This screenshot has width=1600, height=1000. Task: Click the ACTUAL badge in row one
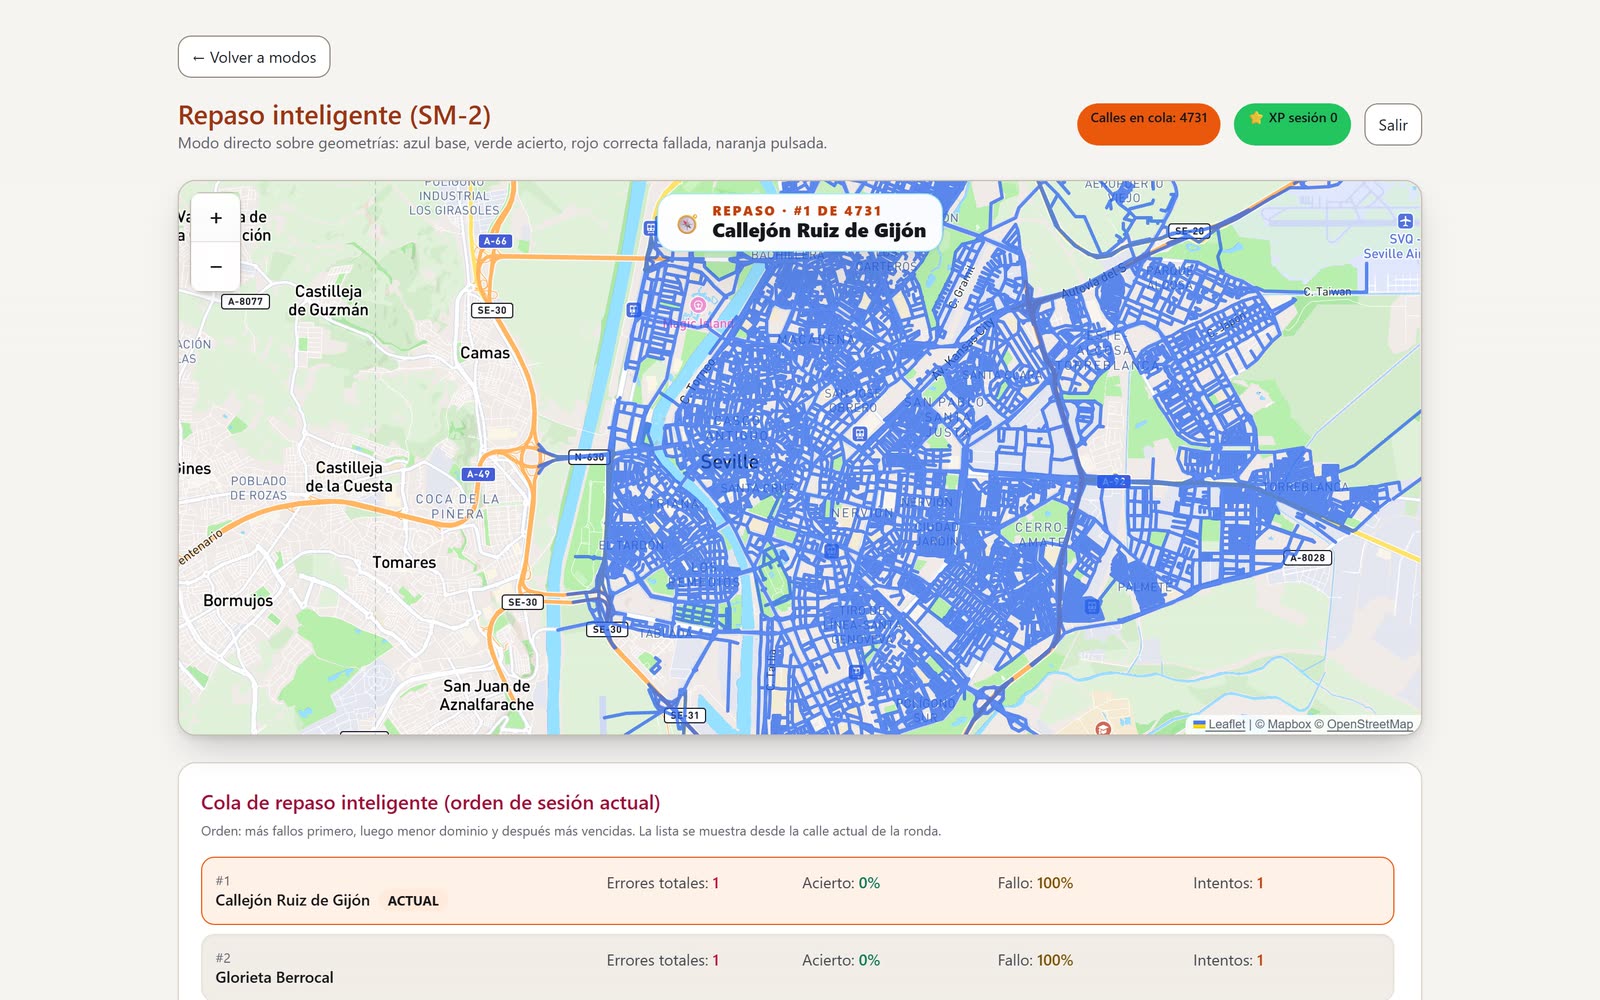coord(413,901)
